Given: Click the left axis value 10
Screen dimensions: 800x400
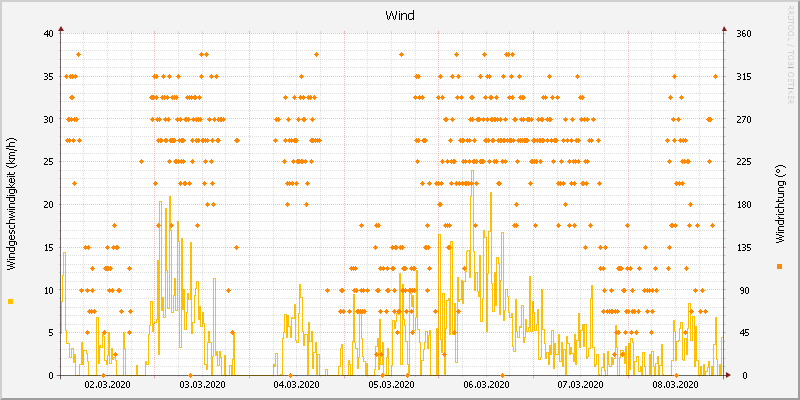Looking at the screenshot, I should pyautogui.click(x=48, y=290).
